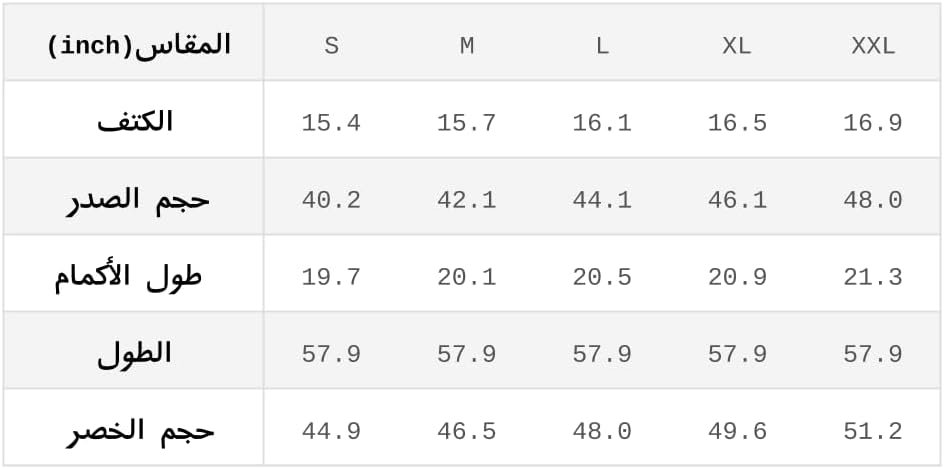Screen dimensions: 944x469
Task: Click the المقاس(inch) header cell
Action: [139, 45]
